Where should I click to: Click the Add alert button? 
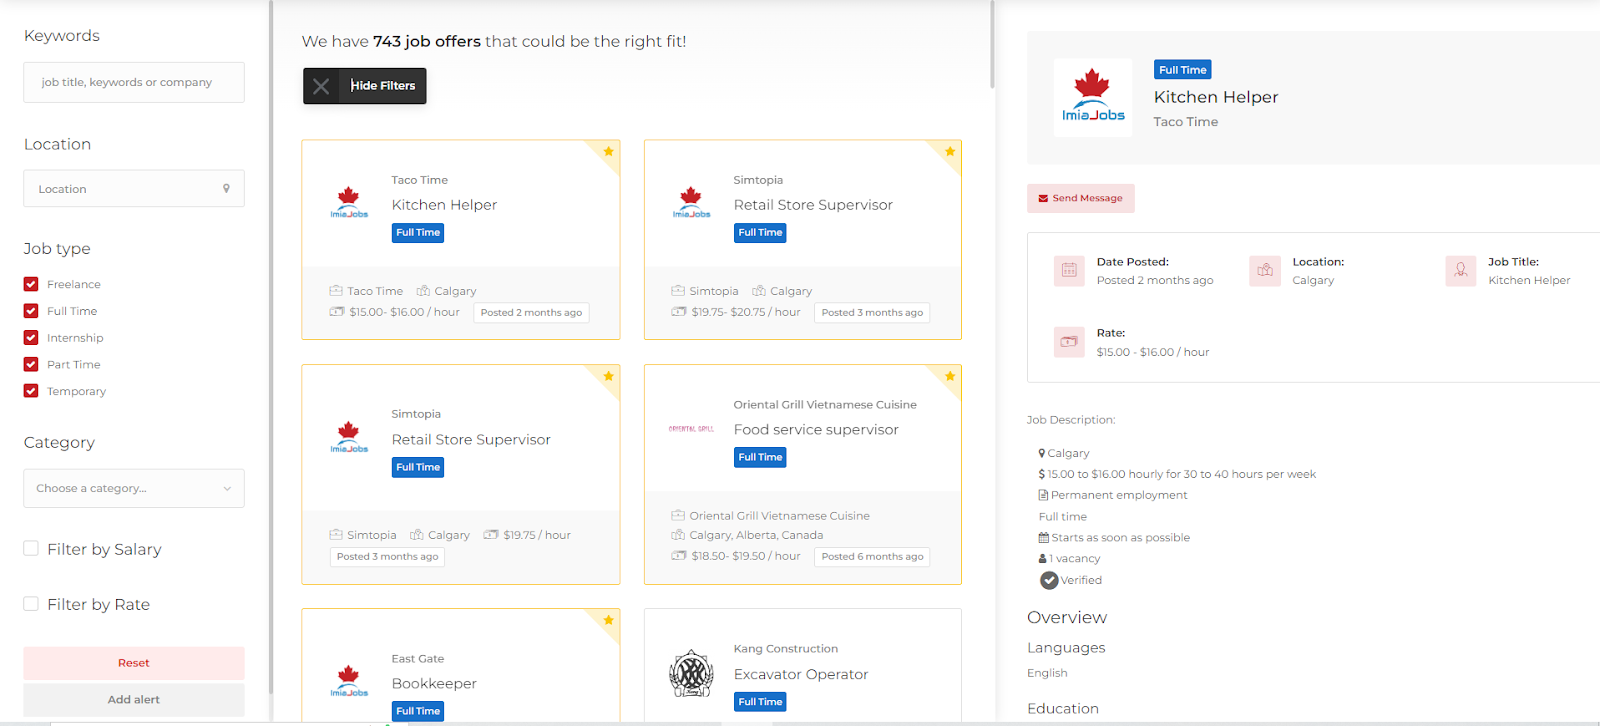[134, 700]
